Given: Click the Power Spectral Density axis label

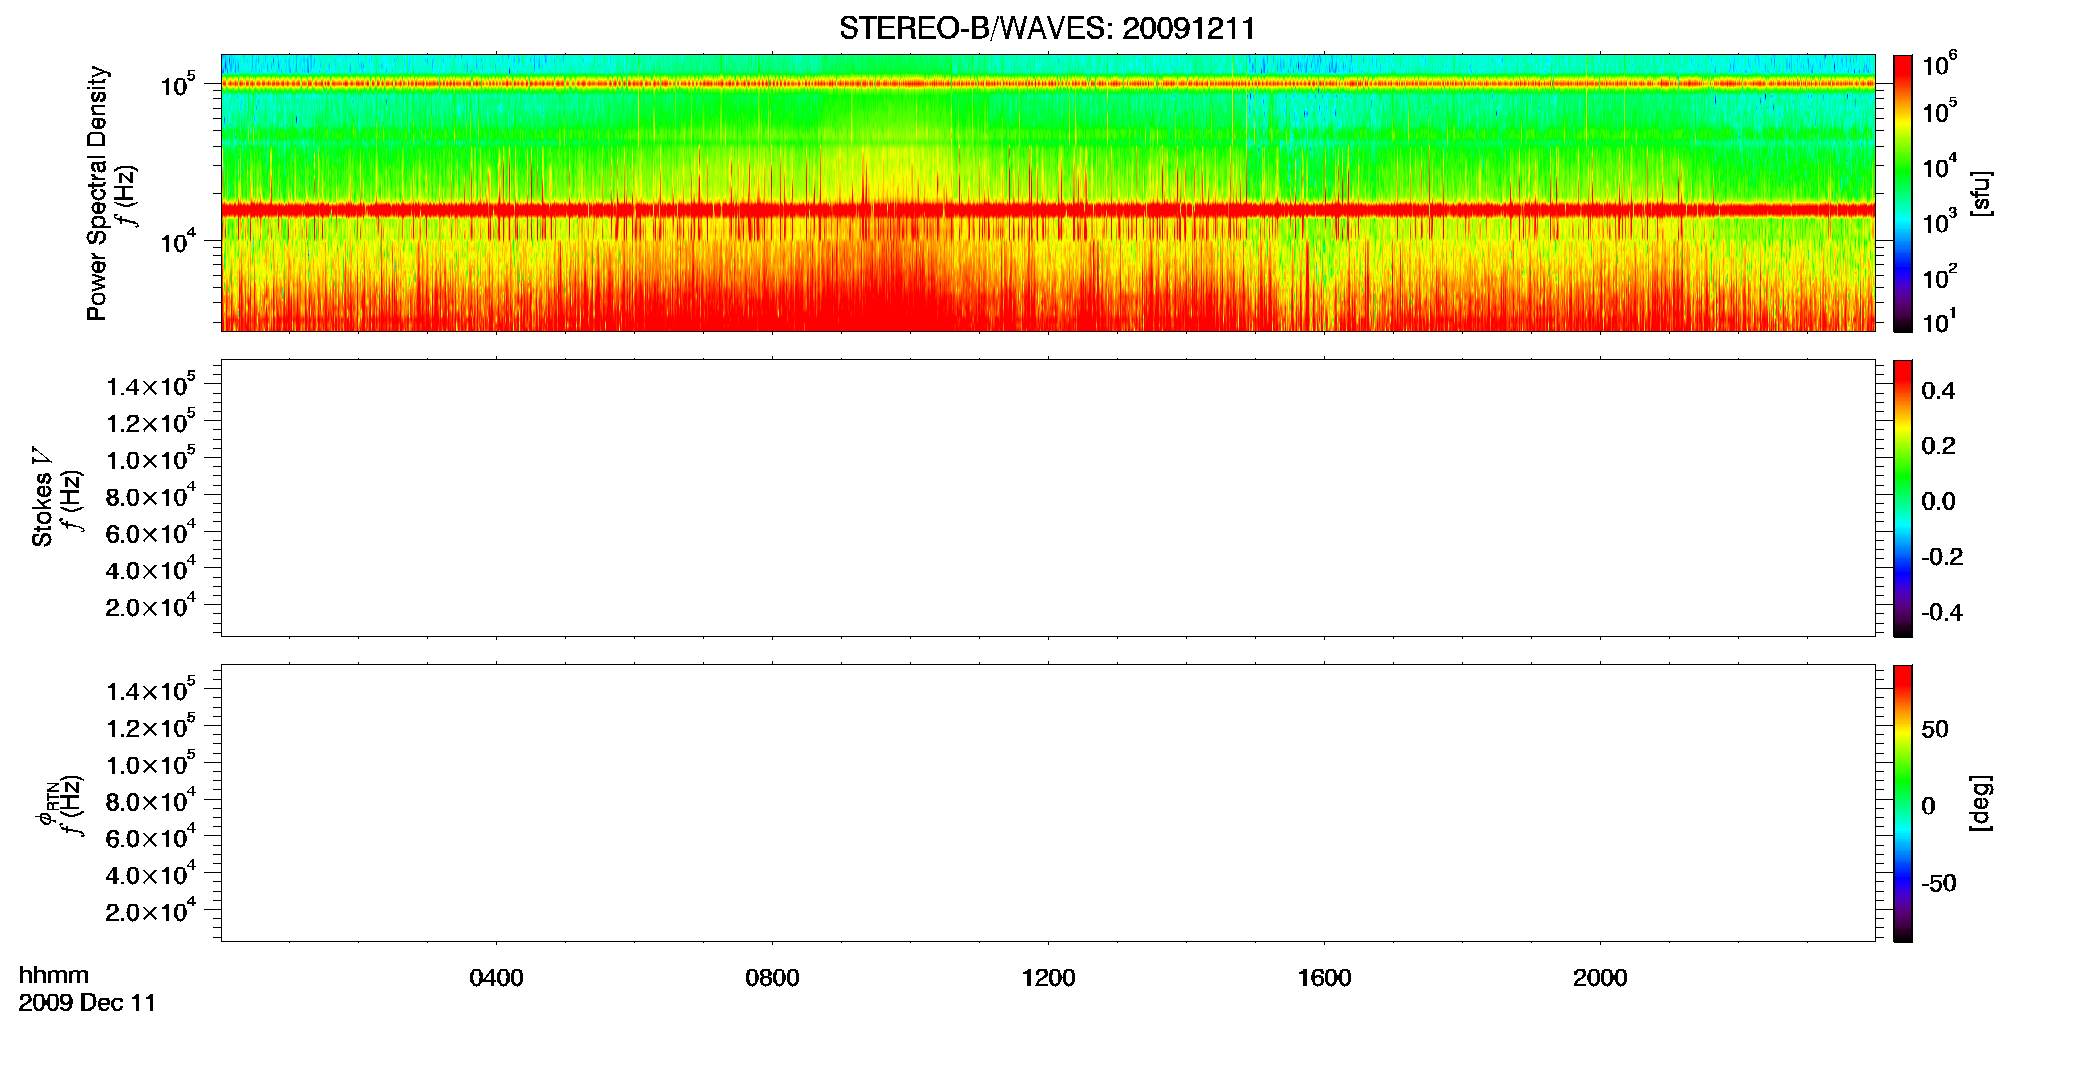Looking at the screenshot, I should (96, 193).
